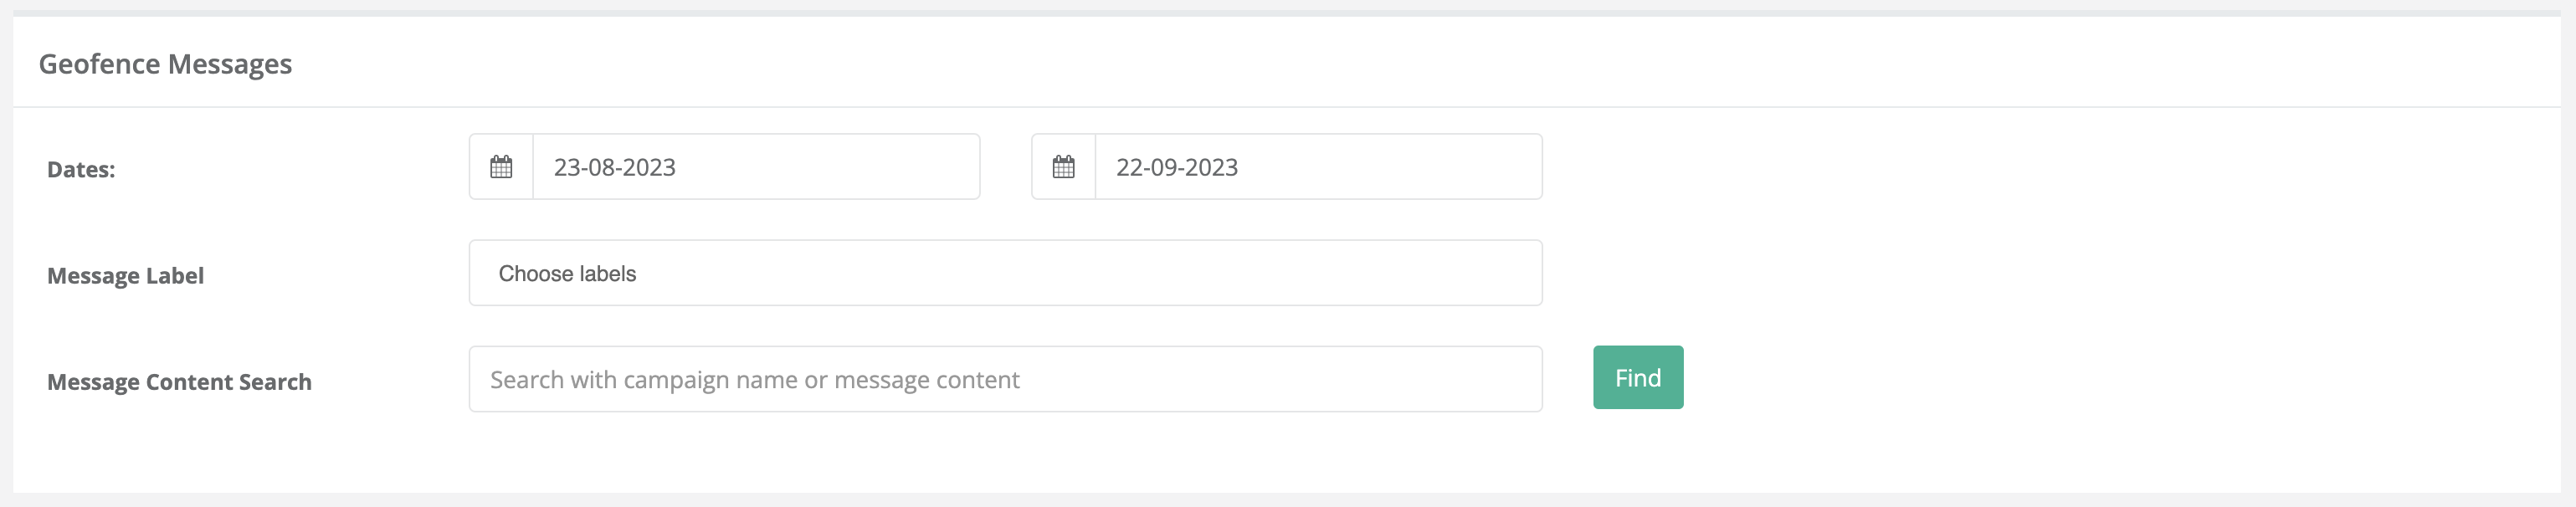Expand the Message Label selector
The height and width of the screenshot is (507, 2576).
coord(1005,273)
